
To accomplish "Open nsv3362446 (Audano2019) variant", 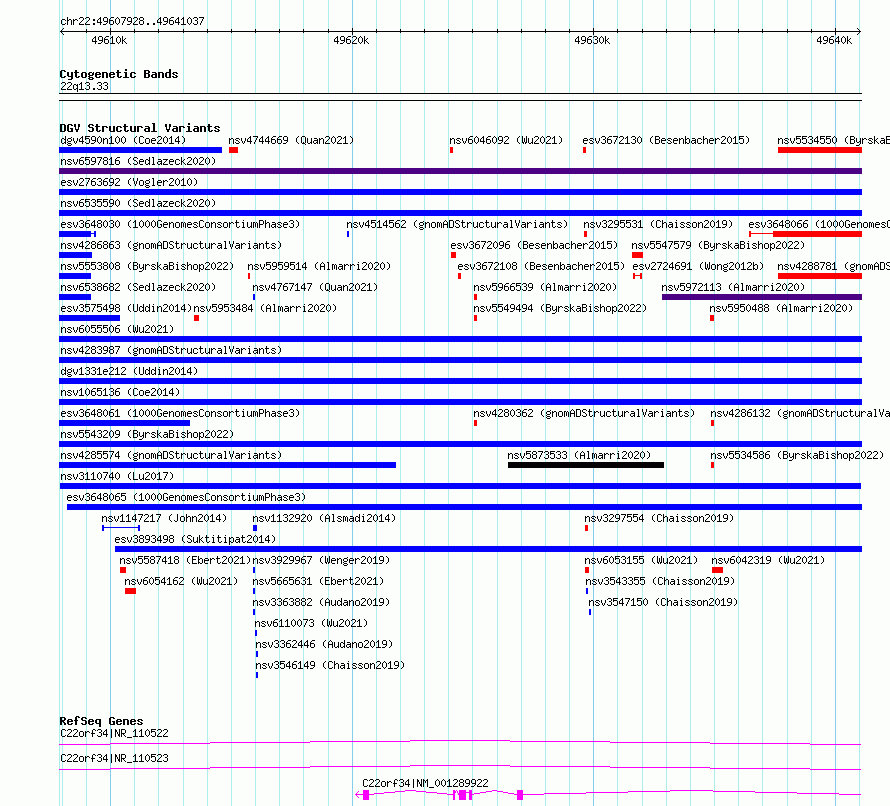I will tap(324, 644).
